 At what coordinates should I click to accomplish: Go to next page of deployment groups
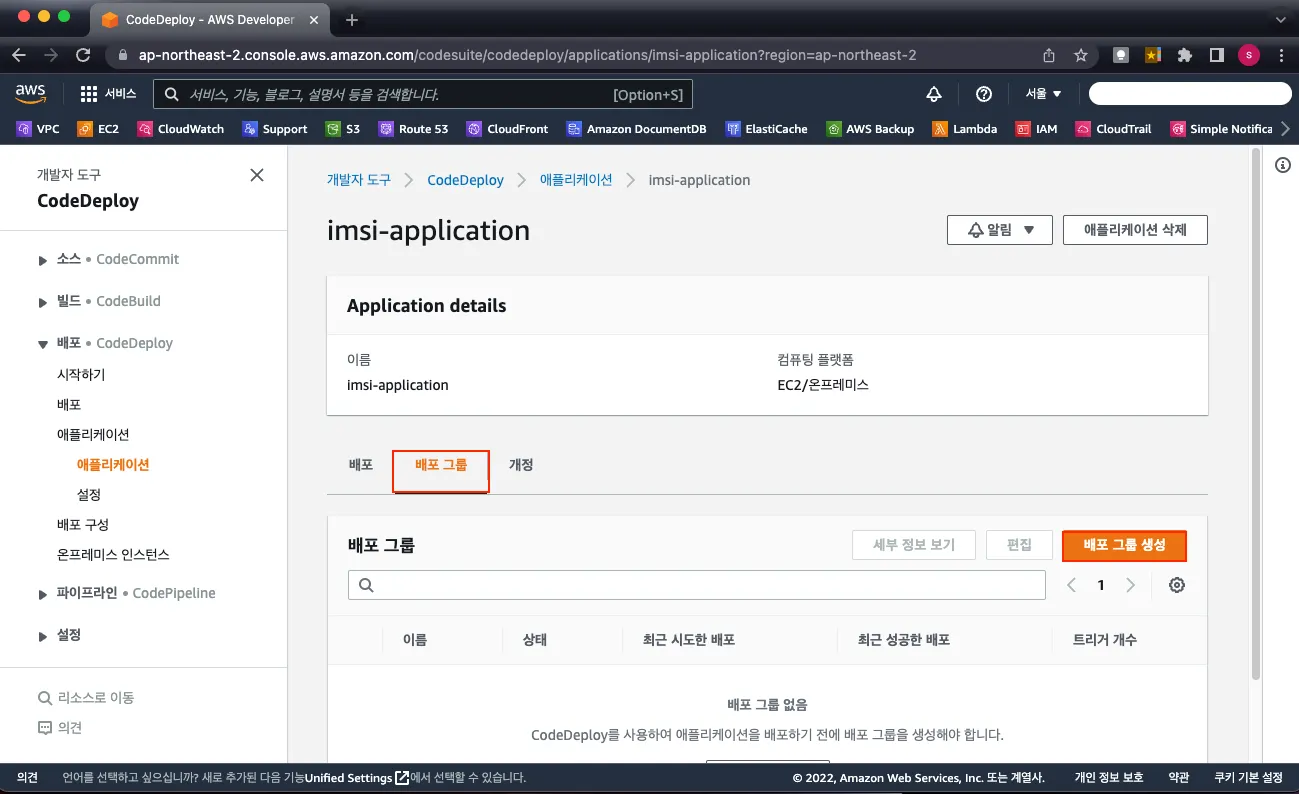[x=1131, y=585]
